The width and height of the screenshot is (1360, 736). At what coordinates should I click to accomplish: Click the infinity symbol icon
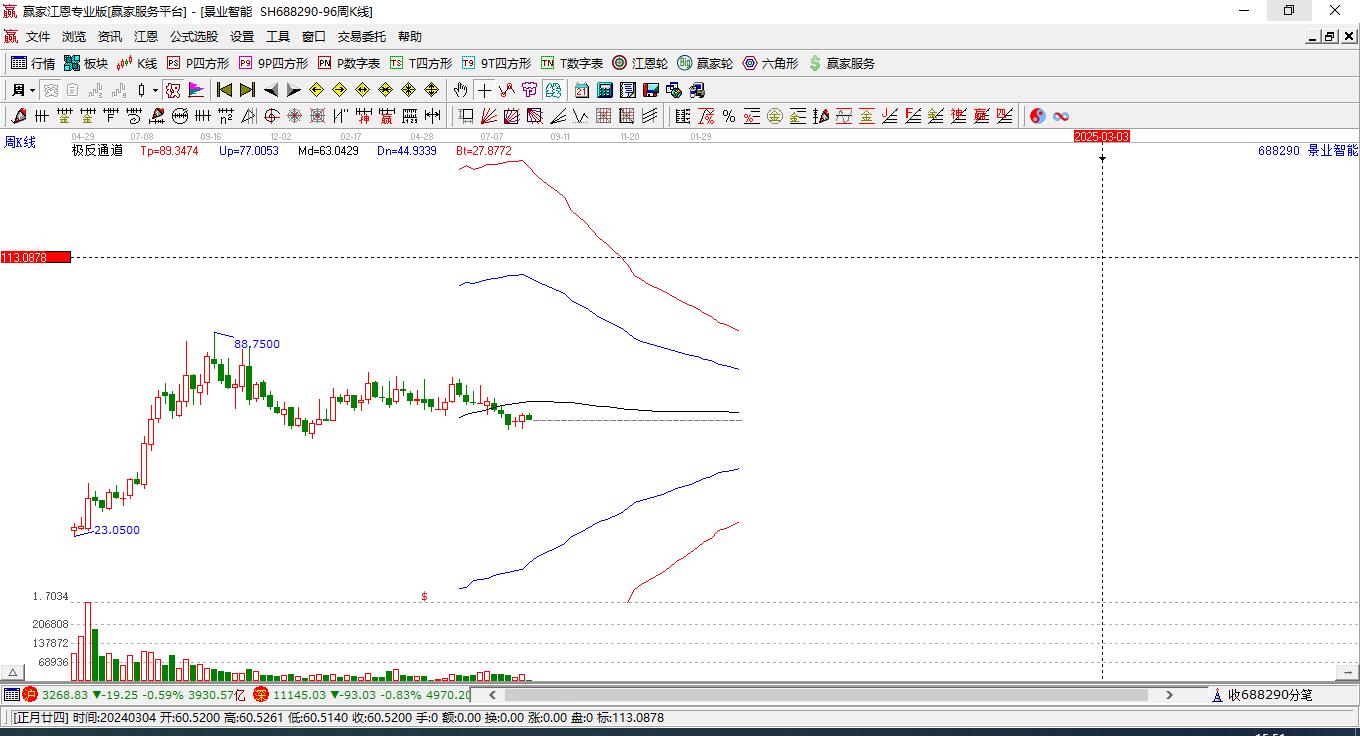(1061, 116)
